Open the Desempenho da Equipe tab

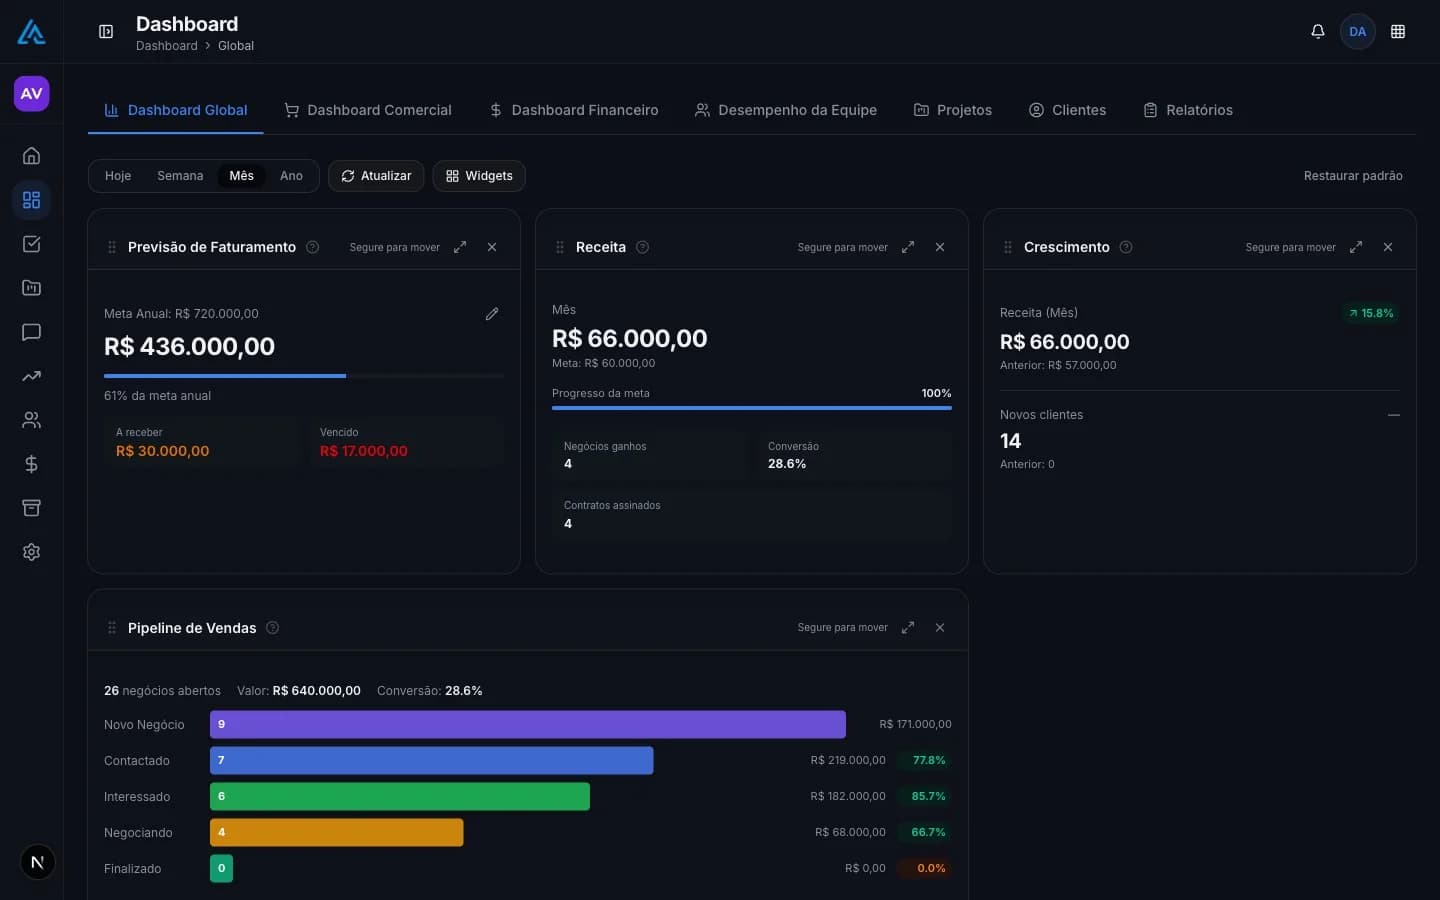point(786,110)
